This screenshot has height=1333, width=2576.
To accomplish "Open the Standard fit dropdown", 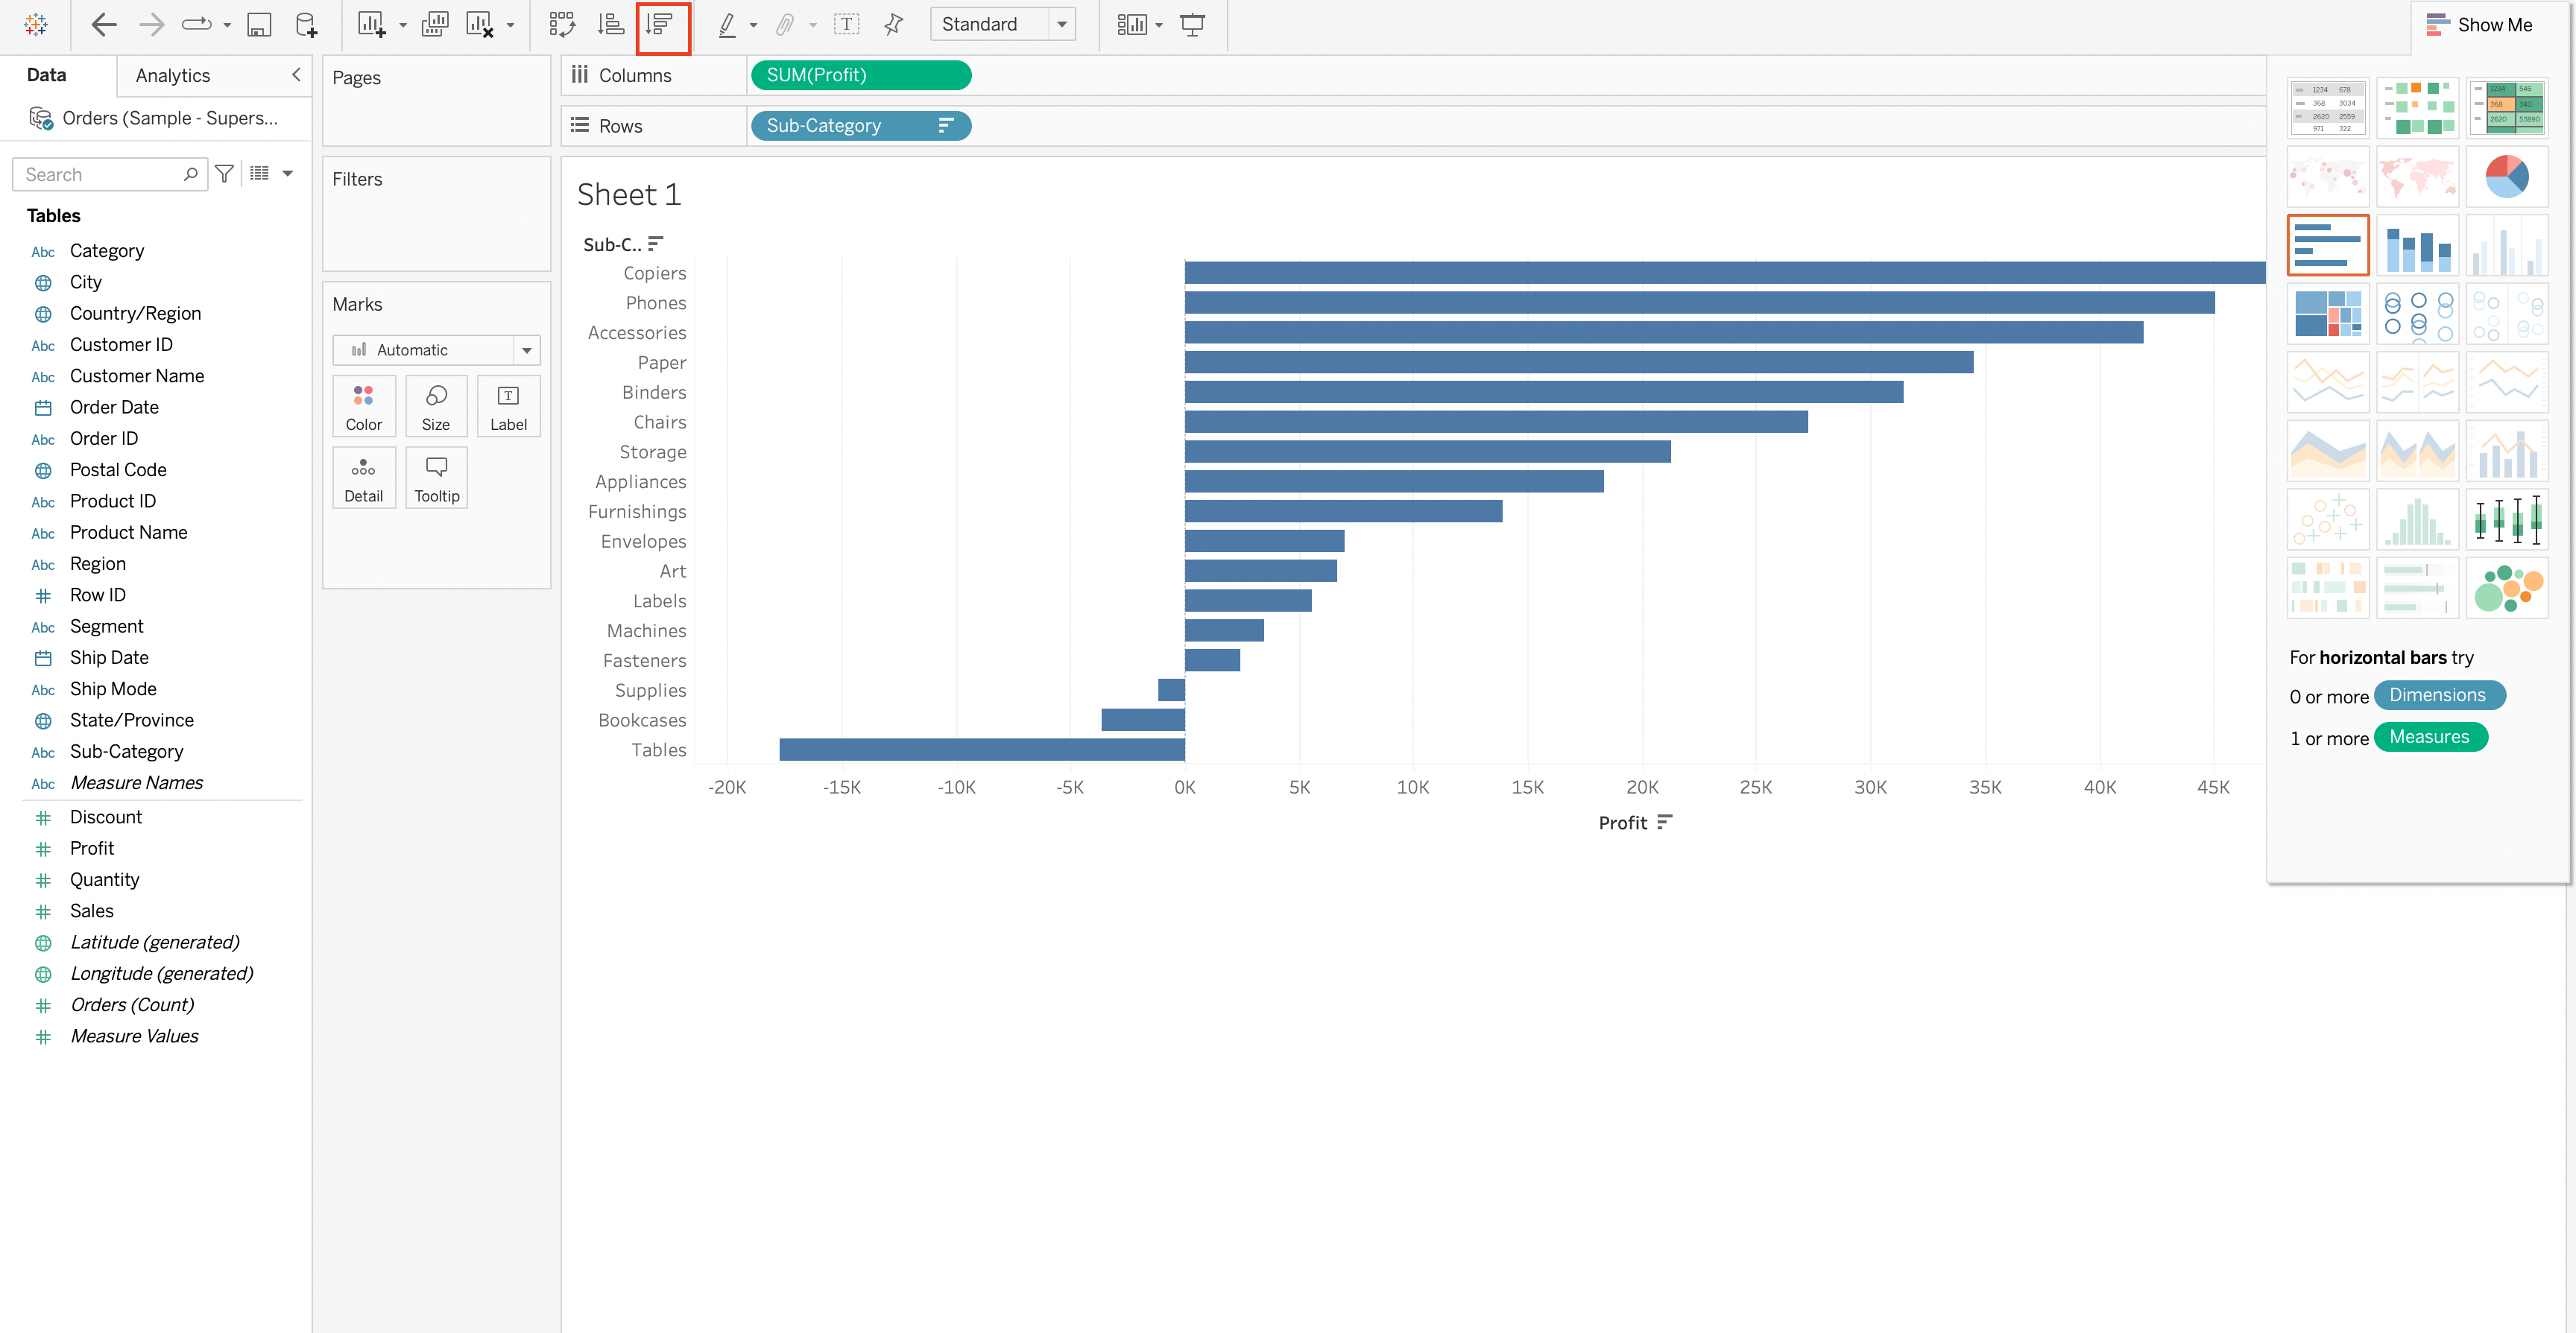I will (x=1062, y=24).
